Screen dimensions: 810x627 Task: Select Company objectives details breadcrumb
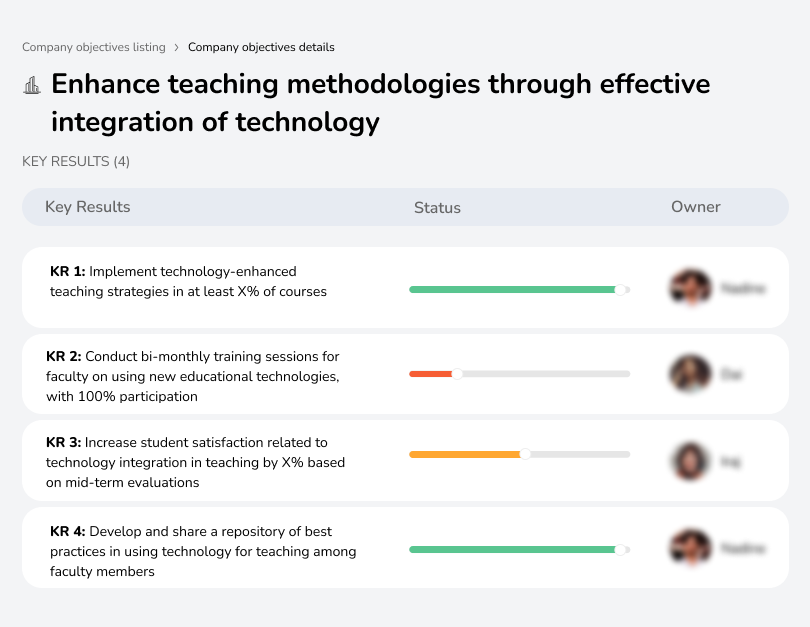coord(261,47)
